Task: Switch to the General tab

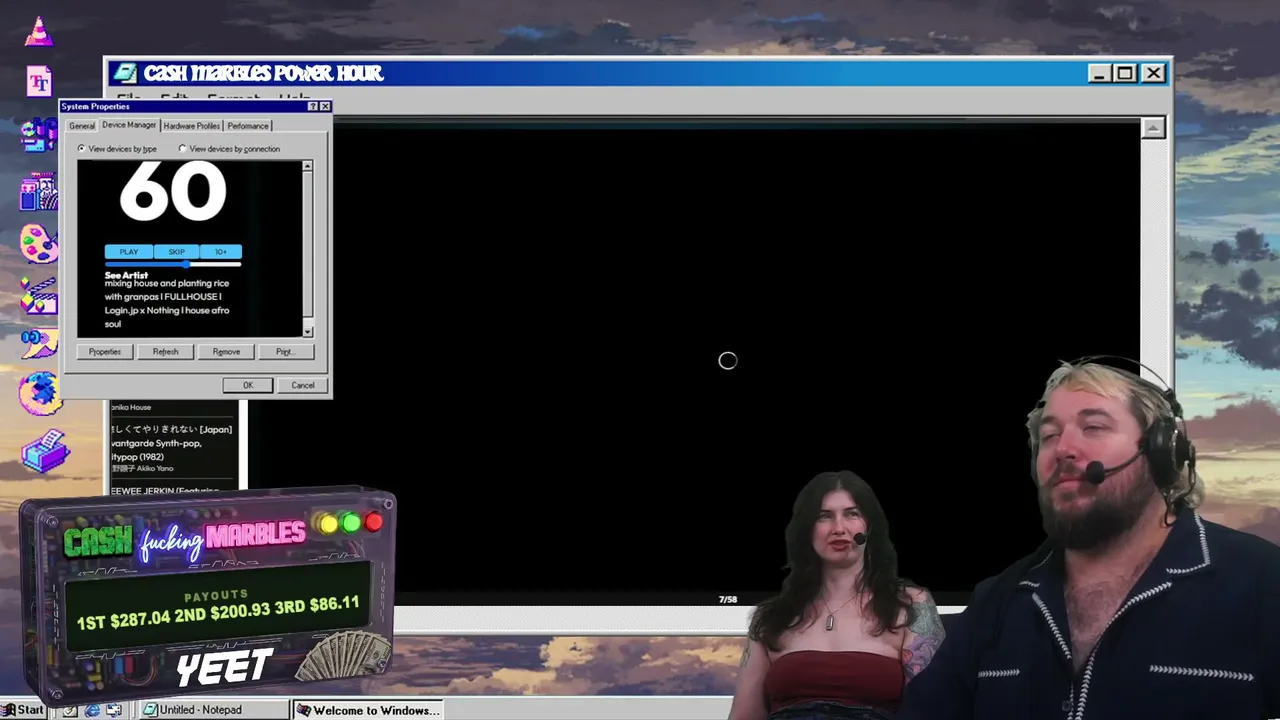Action: (x=82, y=126)
